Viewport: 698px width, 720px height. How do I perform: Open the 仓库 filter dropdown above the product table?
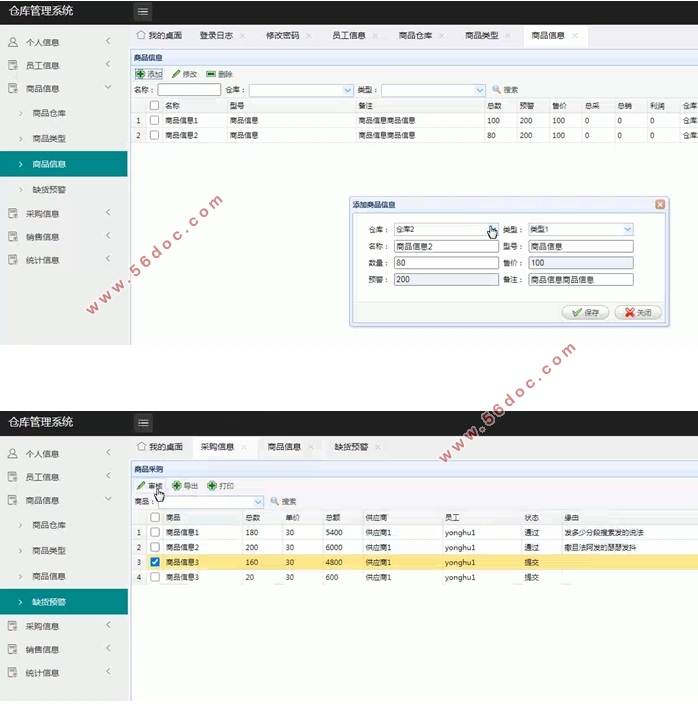click(x=348, y=90)
